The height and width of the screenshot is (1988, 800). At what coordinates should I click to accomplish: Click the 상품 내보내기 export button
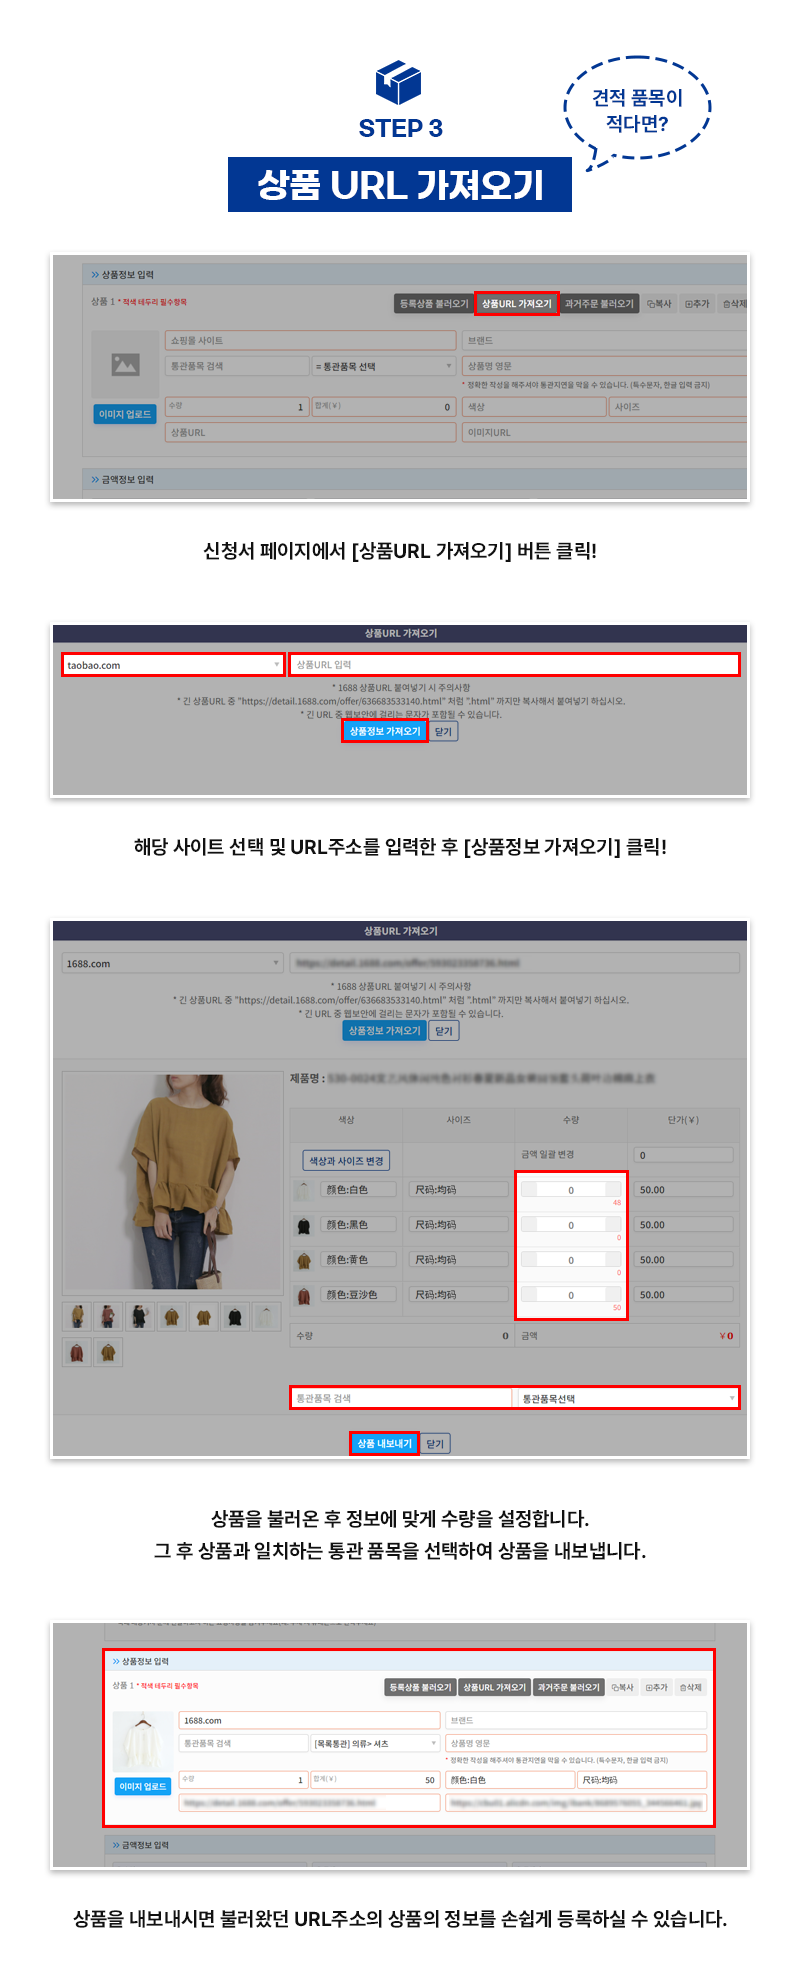click(384, 1443)
